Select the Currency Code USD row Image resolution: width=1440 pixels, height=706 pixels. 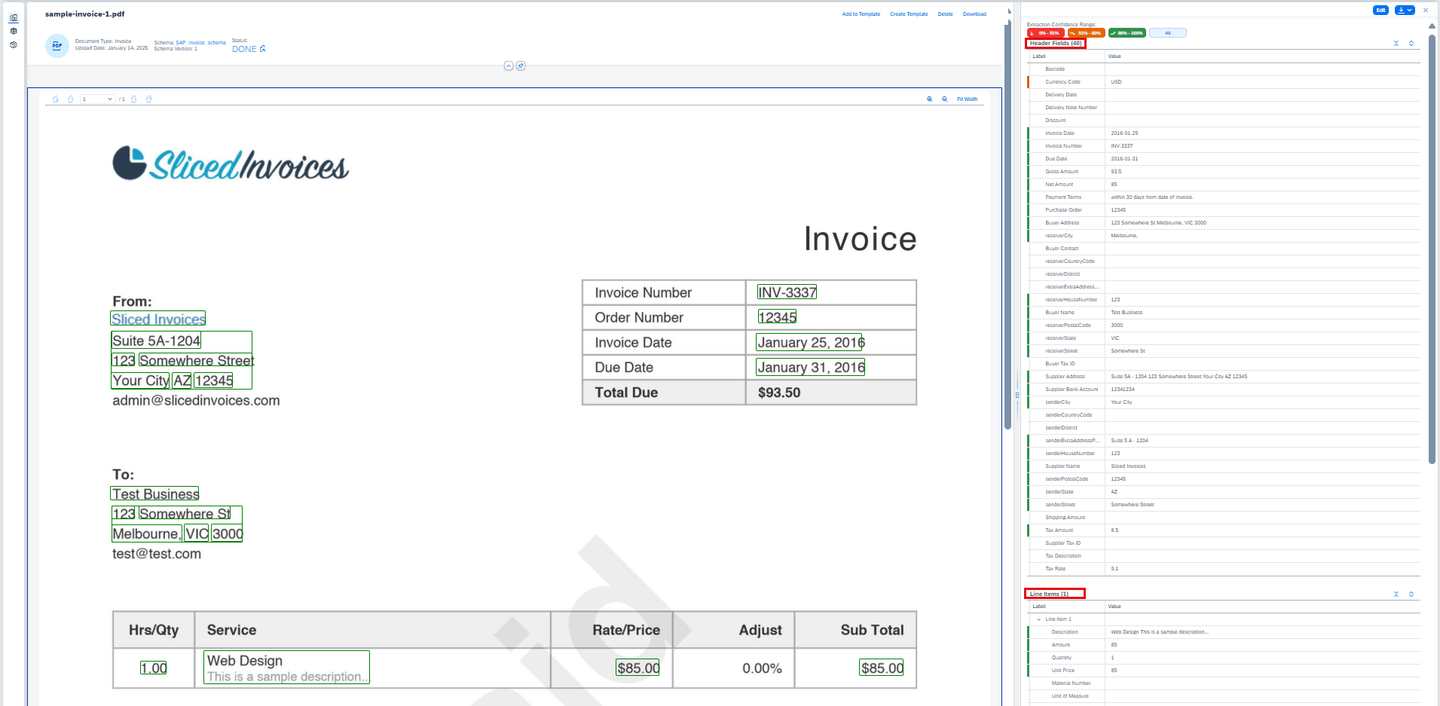(1224, 82)
